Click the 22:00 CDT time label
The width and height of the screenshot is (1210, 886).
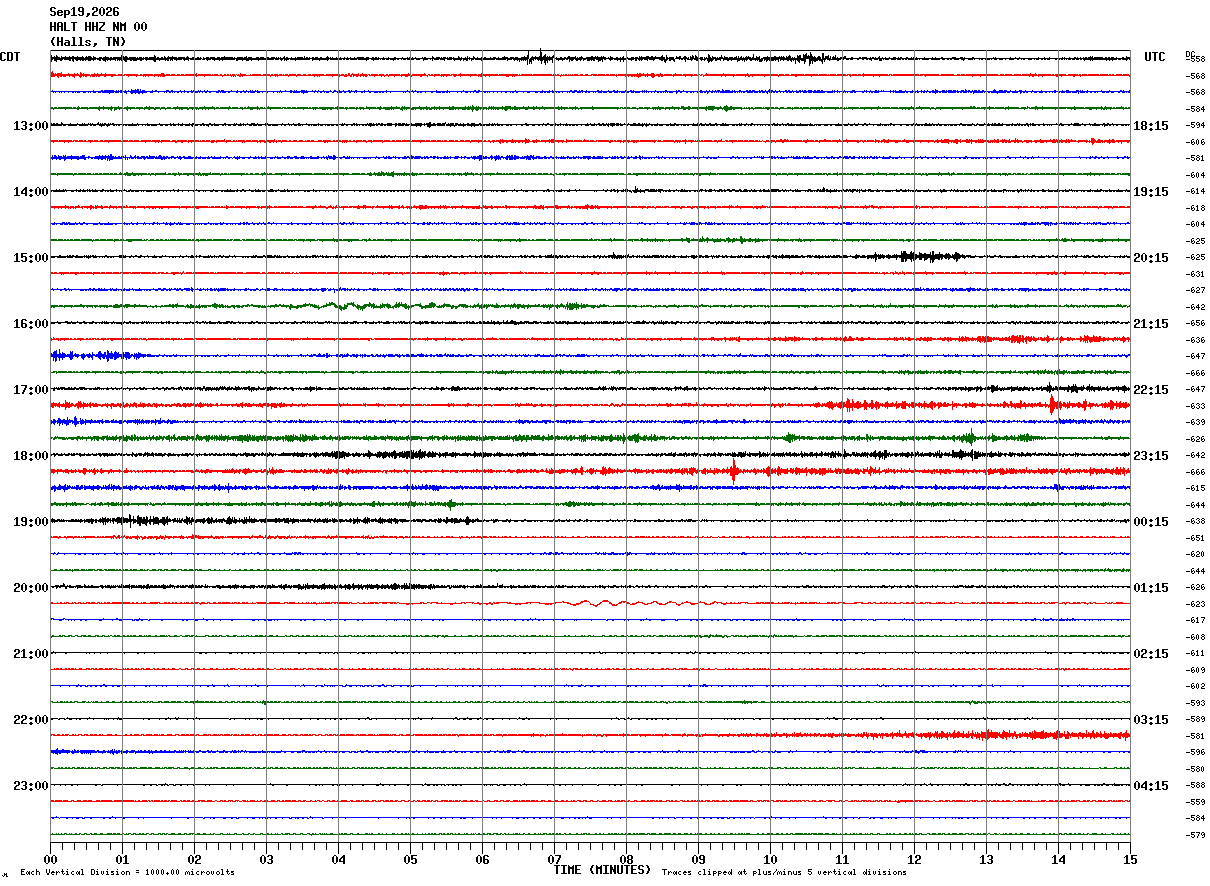coord(31,720)
